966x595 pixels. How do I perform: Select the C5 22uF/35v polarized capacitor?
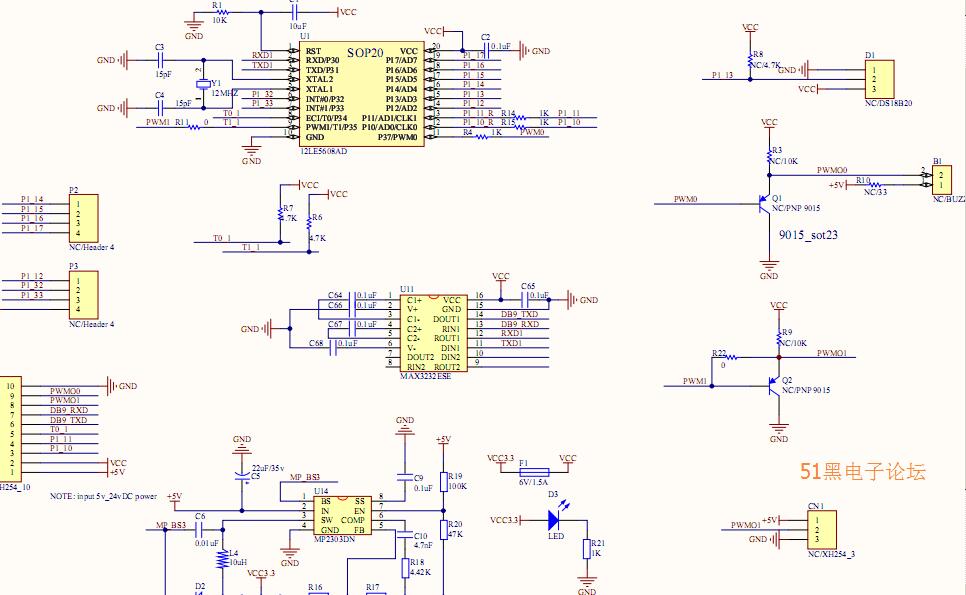pyautogui.click(x=242, y=475)
